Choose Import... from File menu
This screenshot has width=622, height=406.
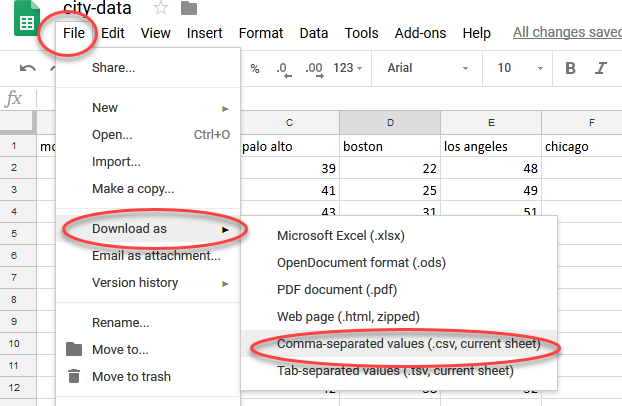click(x=148, y=162)
